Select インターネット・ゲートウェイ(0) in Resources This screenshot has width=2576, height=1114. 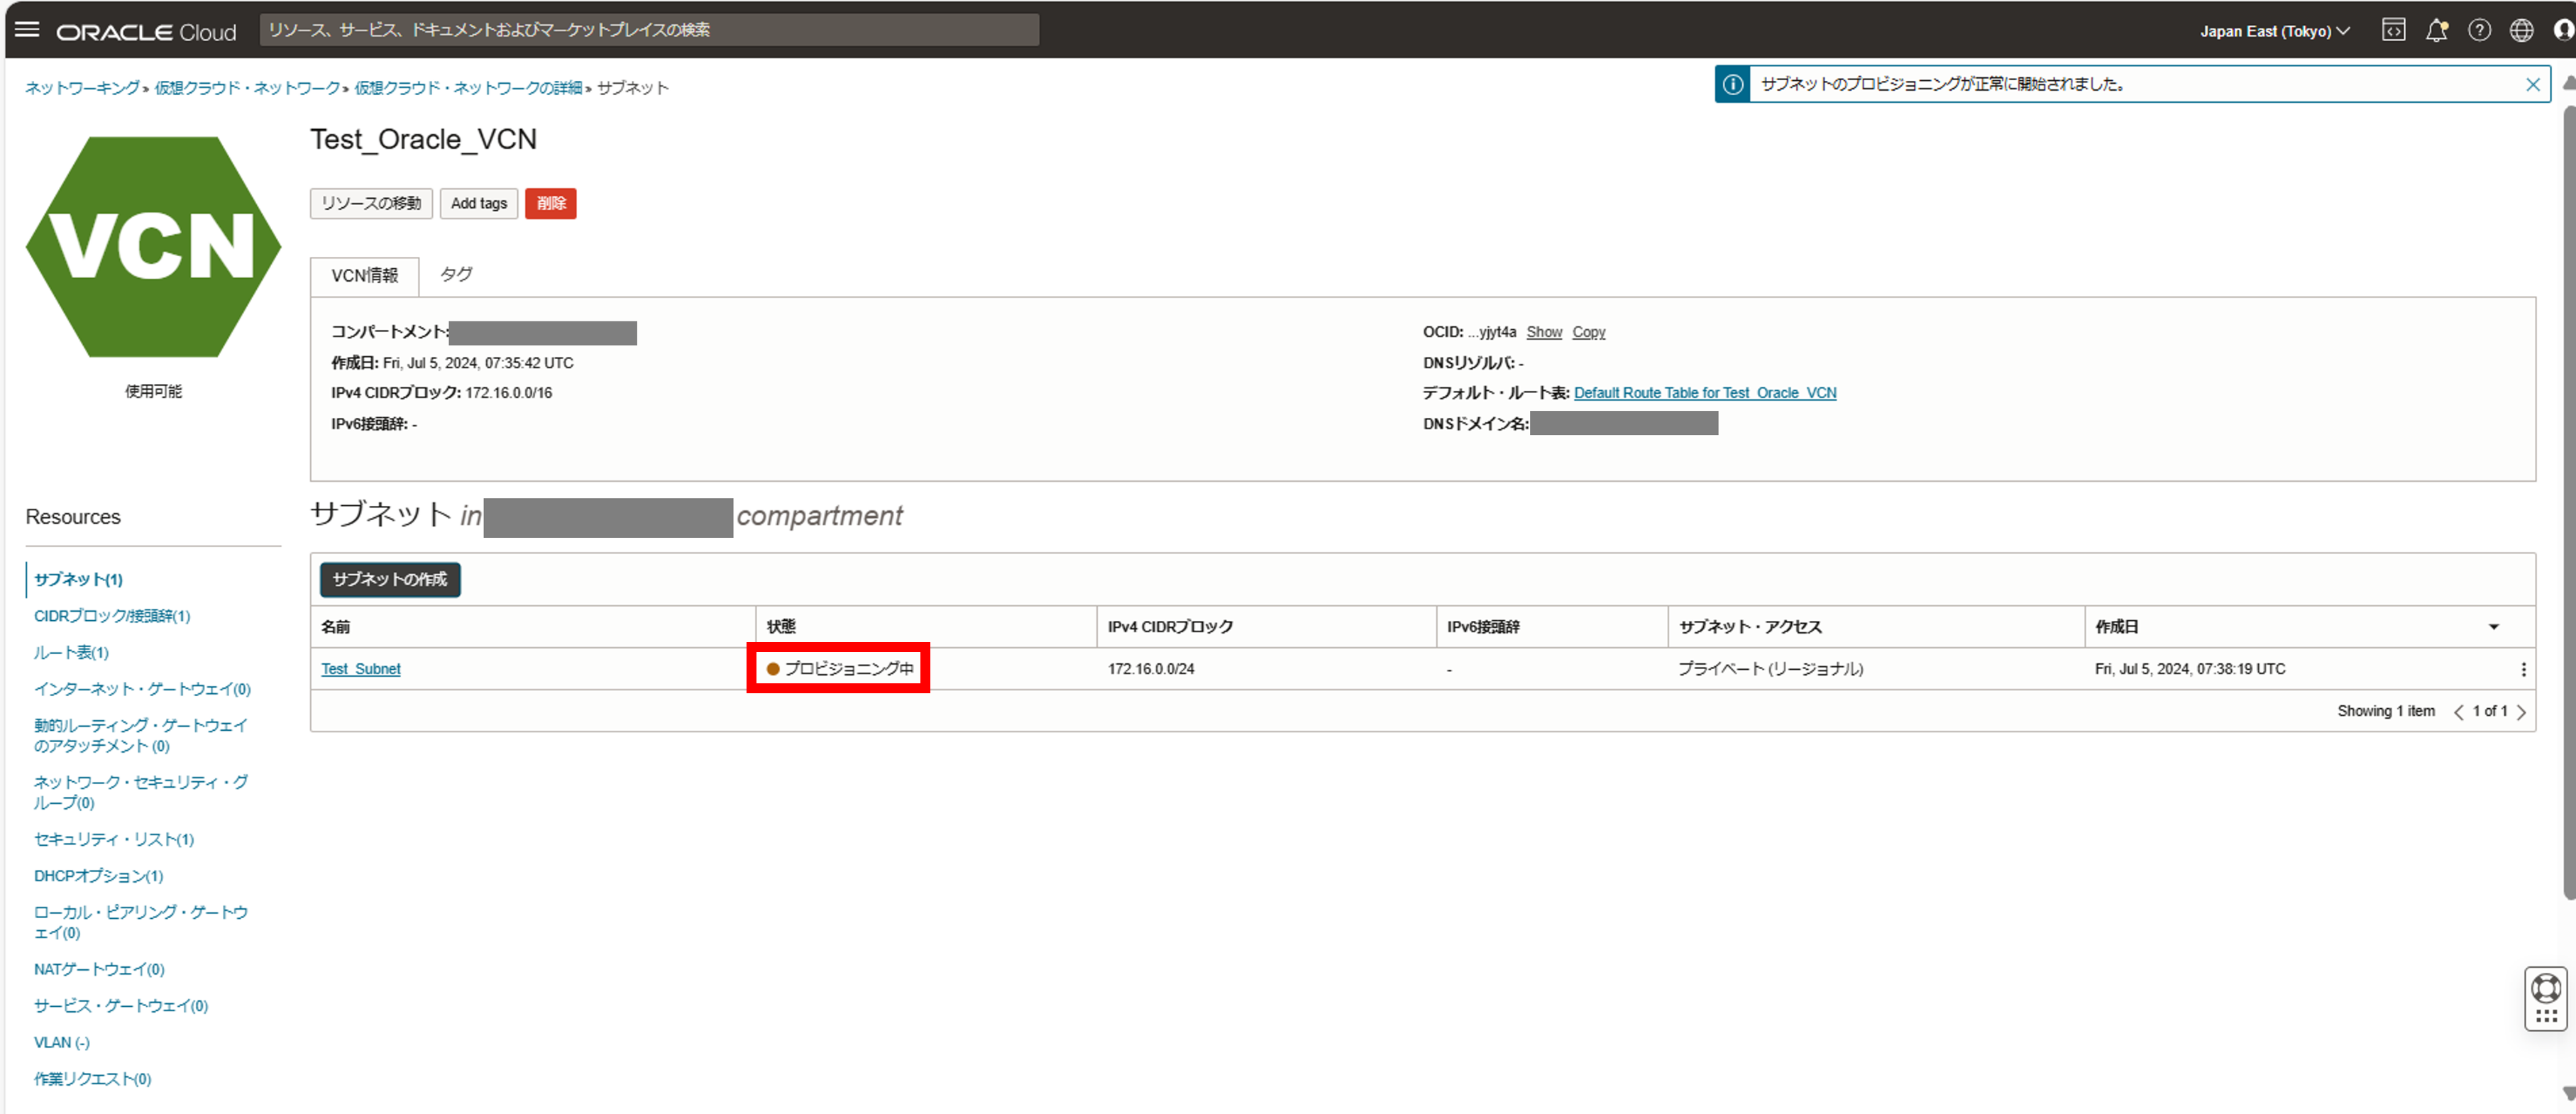[142, 689]
